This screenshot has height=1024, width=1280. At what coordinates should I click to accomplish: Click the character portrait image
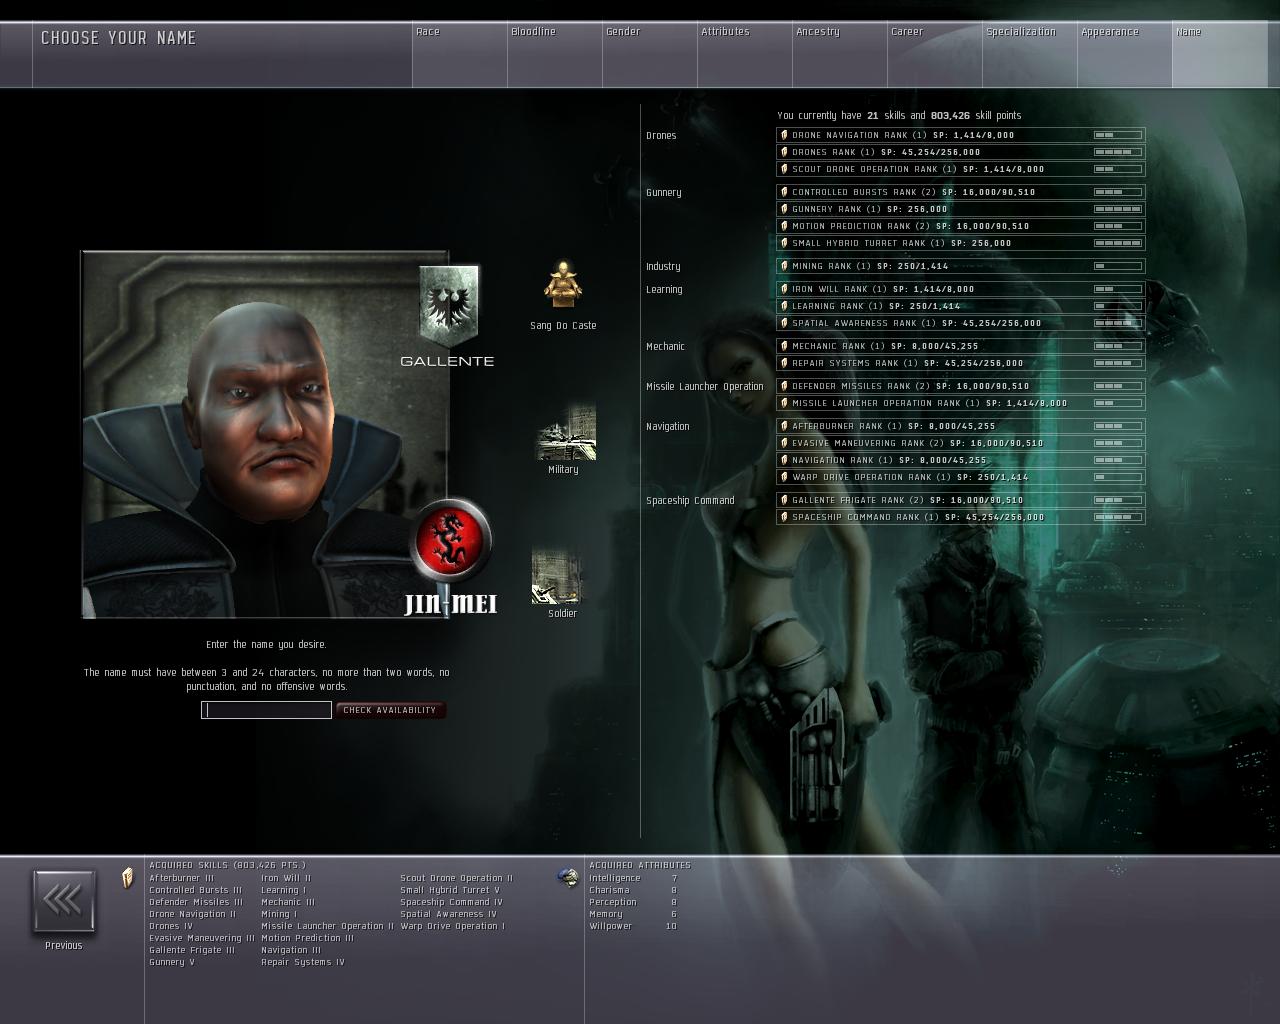click(265, 435)
